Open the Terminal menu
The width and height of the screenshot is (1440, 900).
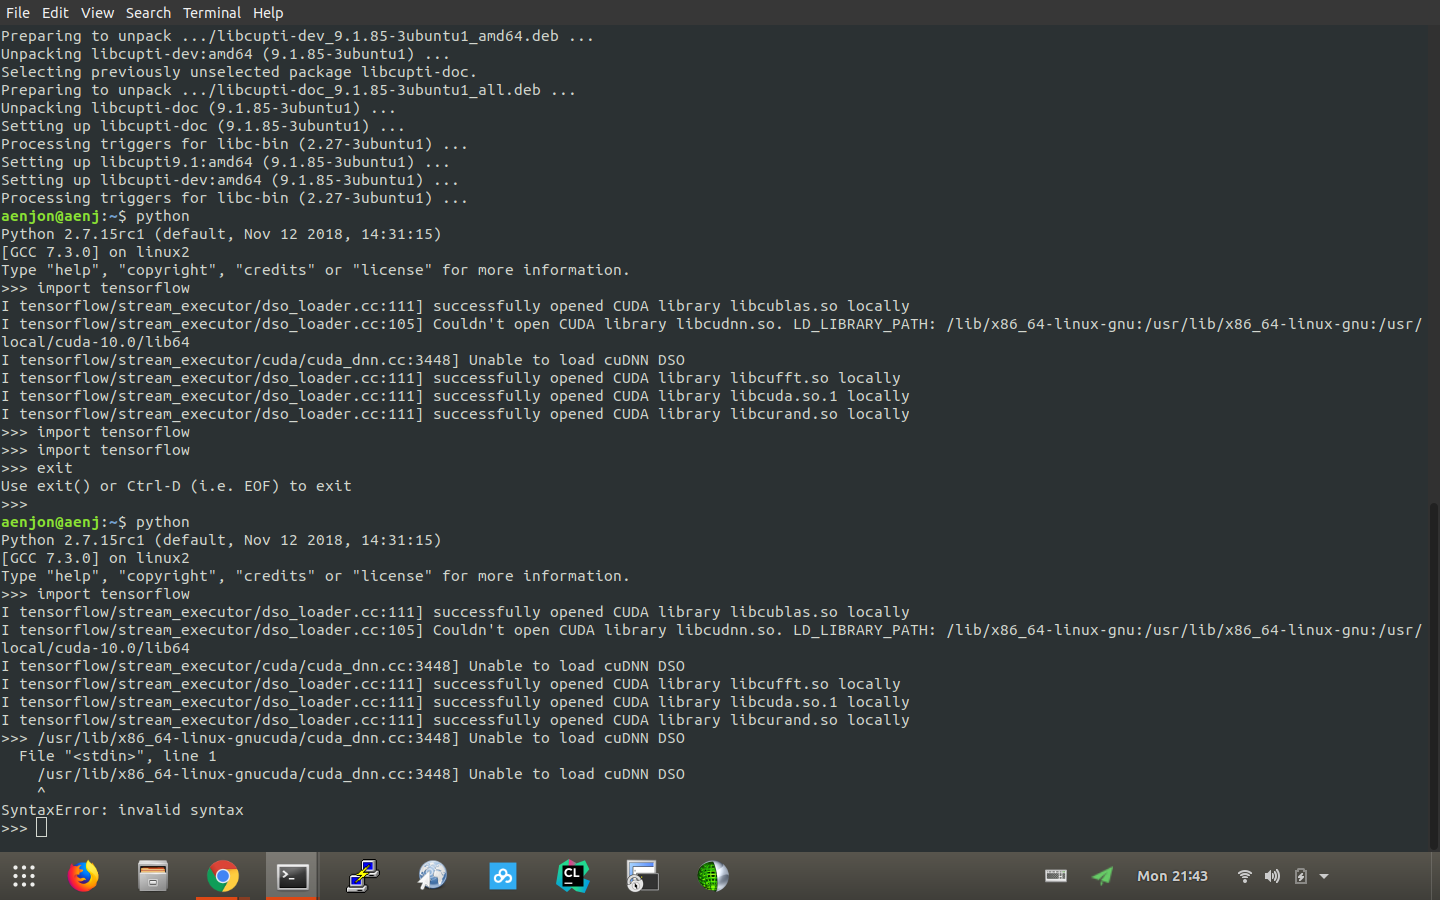click(212, 13)
